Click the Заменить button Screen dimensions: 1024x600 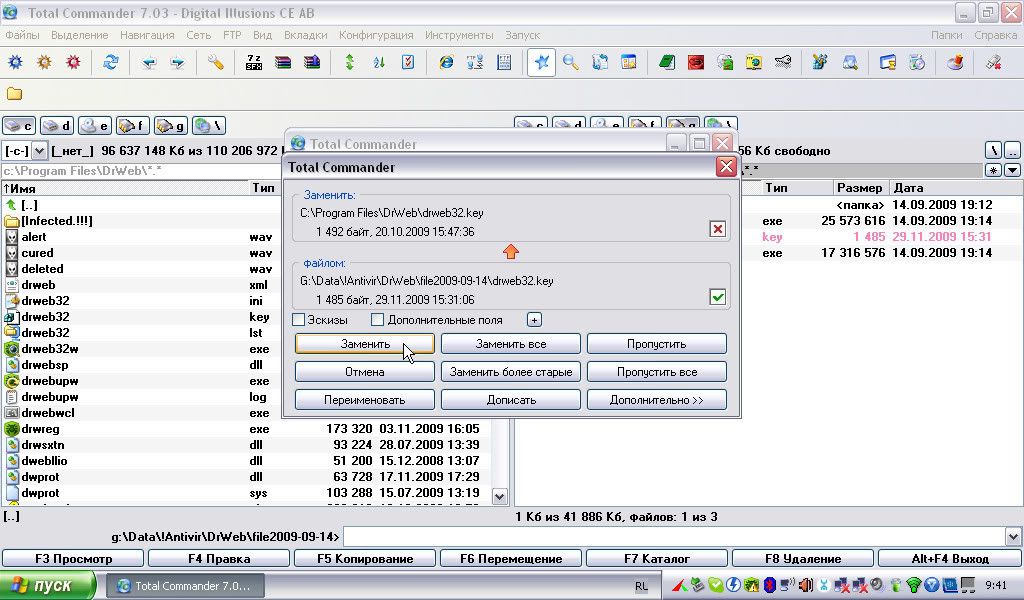pyautogui.click(x=364, y=343)
